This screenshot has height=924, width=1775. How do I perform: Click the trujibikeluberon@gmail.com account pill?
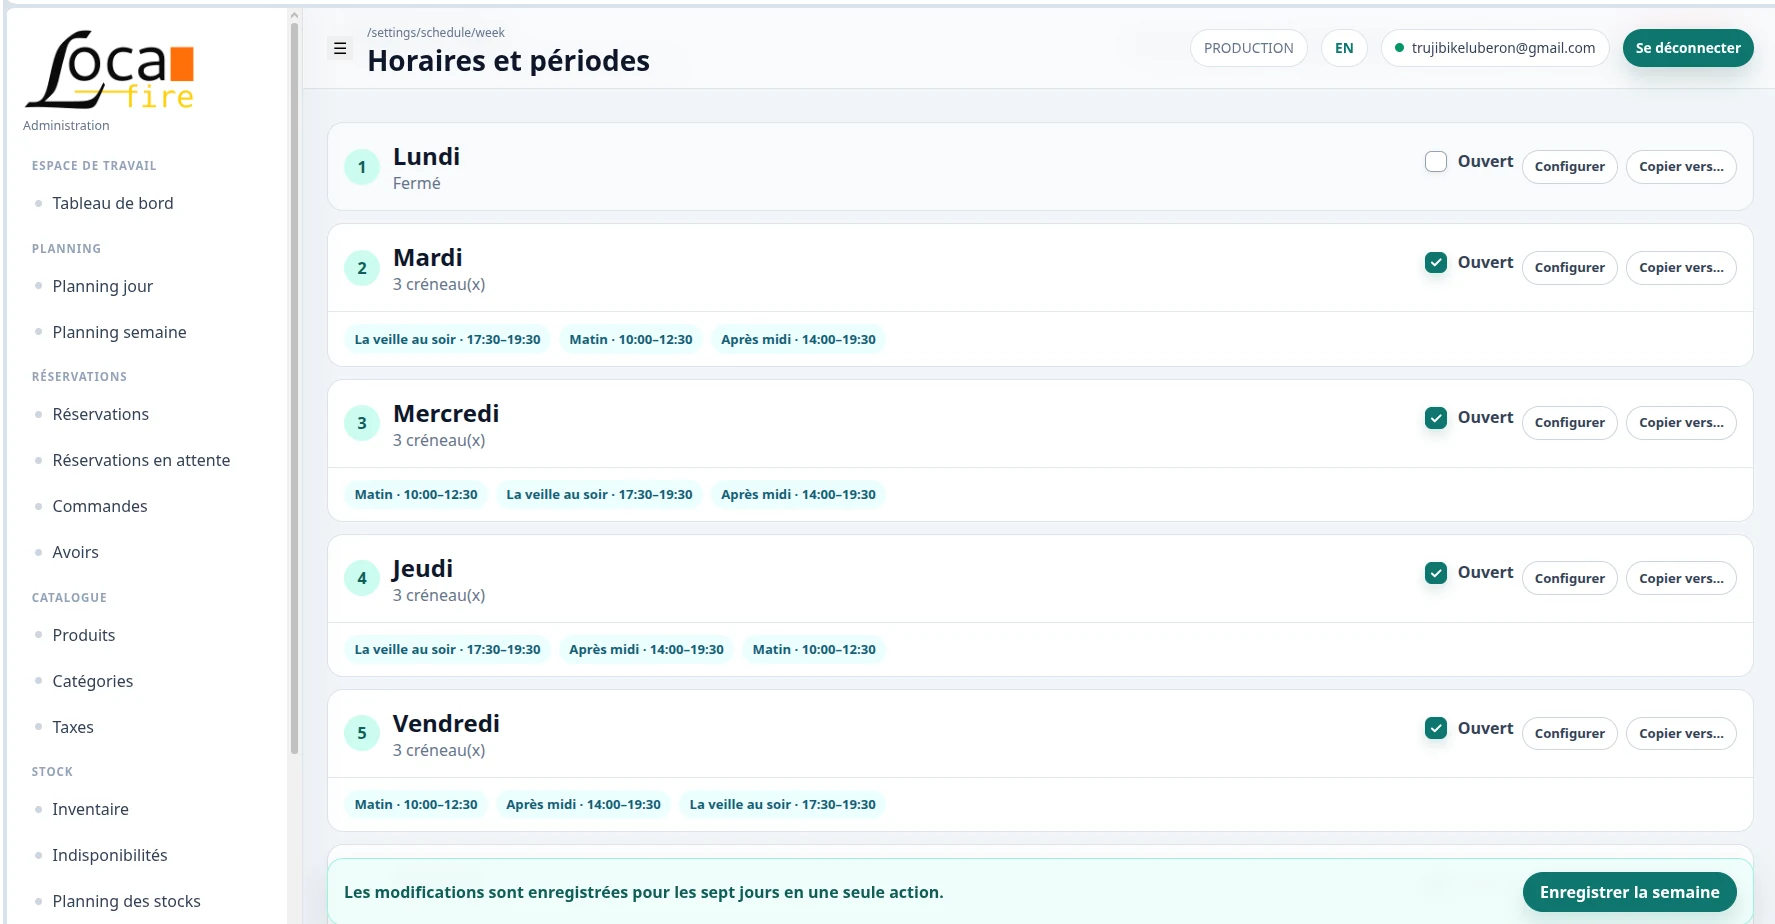coord(1495,48)
